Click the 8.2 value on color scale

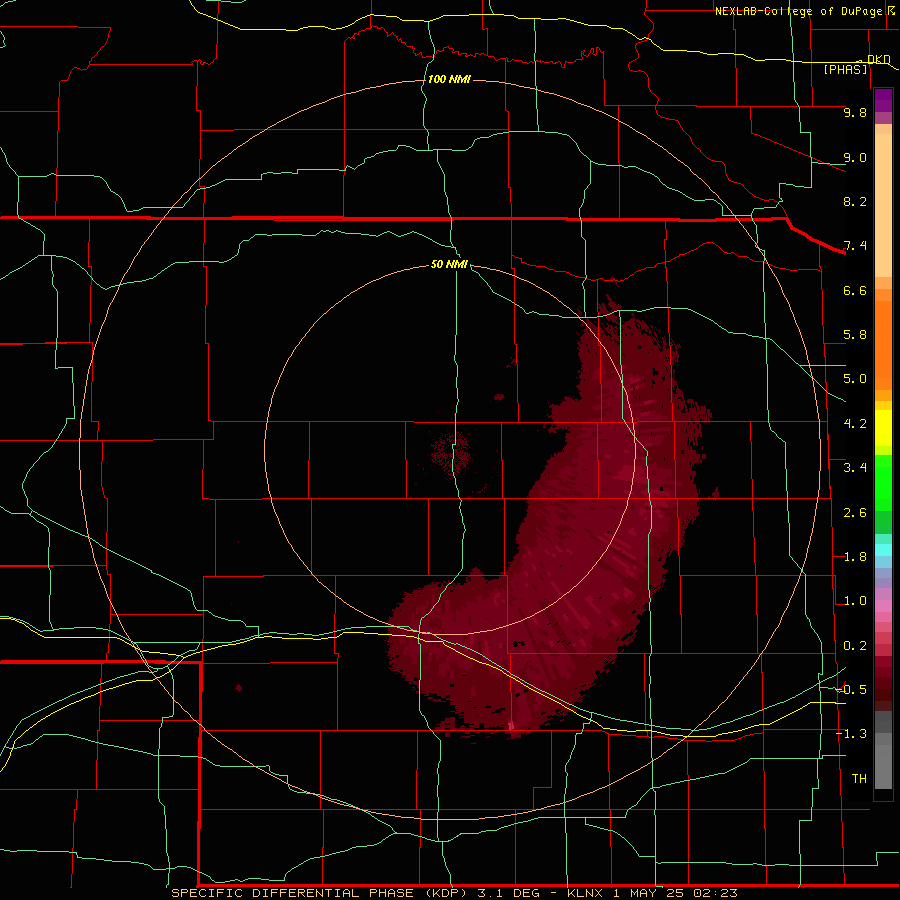(x=855, y=201)
